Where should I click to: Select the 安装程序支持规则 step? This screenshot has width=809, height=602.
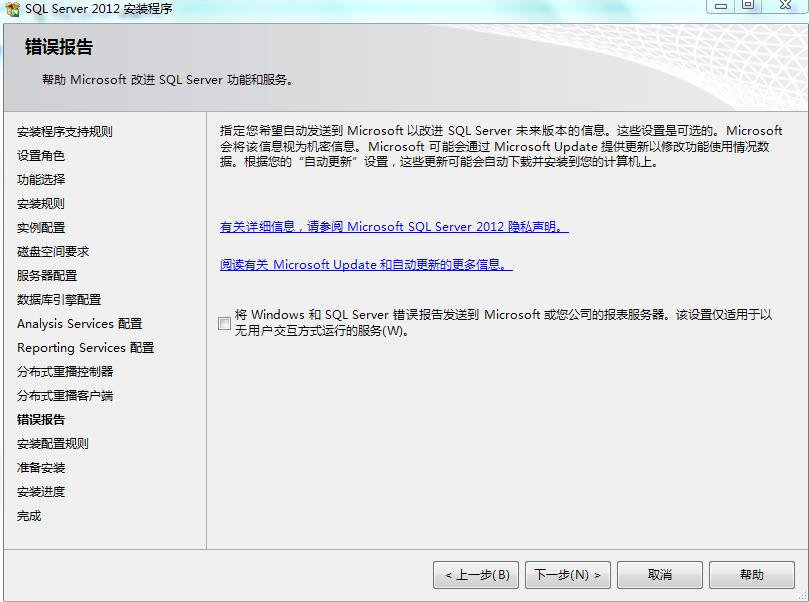[x=64, y=132]
